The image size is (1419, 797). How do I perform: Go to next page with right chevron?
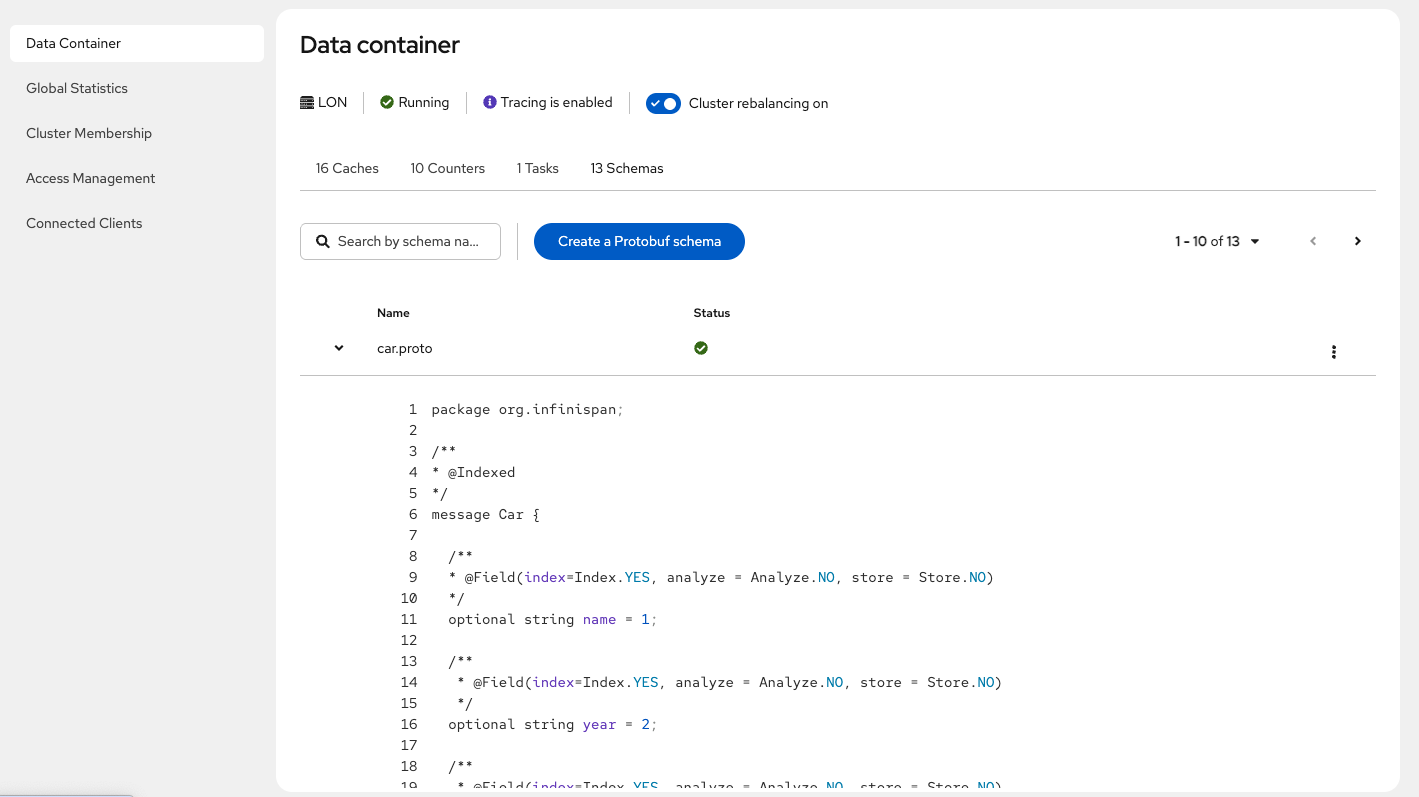click(x=1357, y=241)
